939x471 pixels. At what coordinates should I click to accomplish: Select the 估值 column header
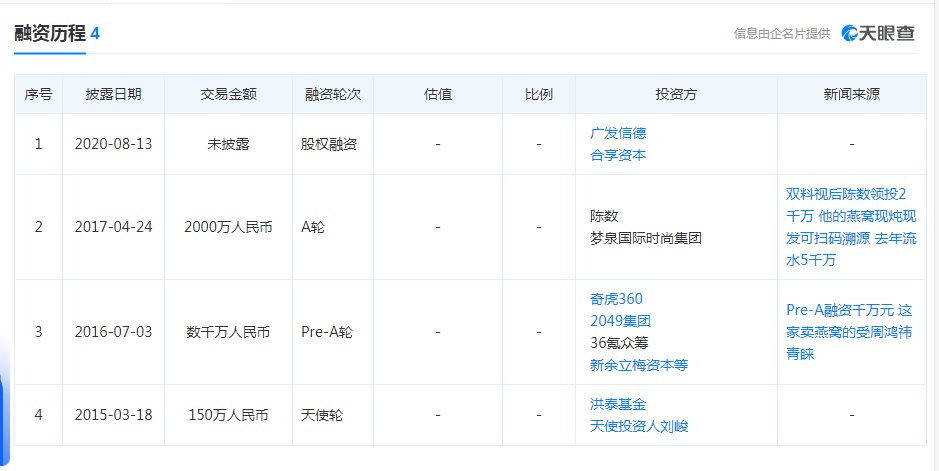tap(438, 94)
